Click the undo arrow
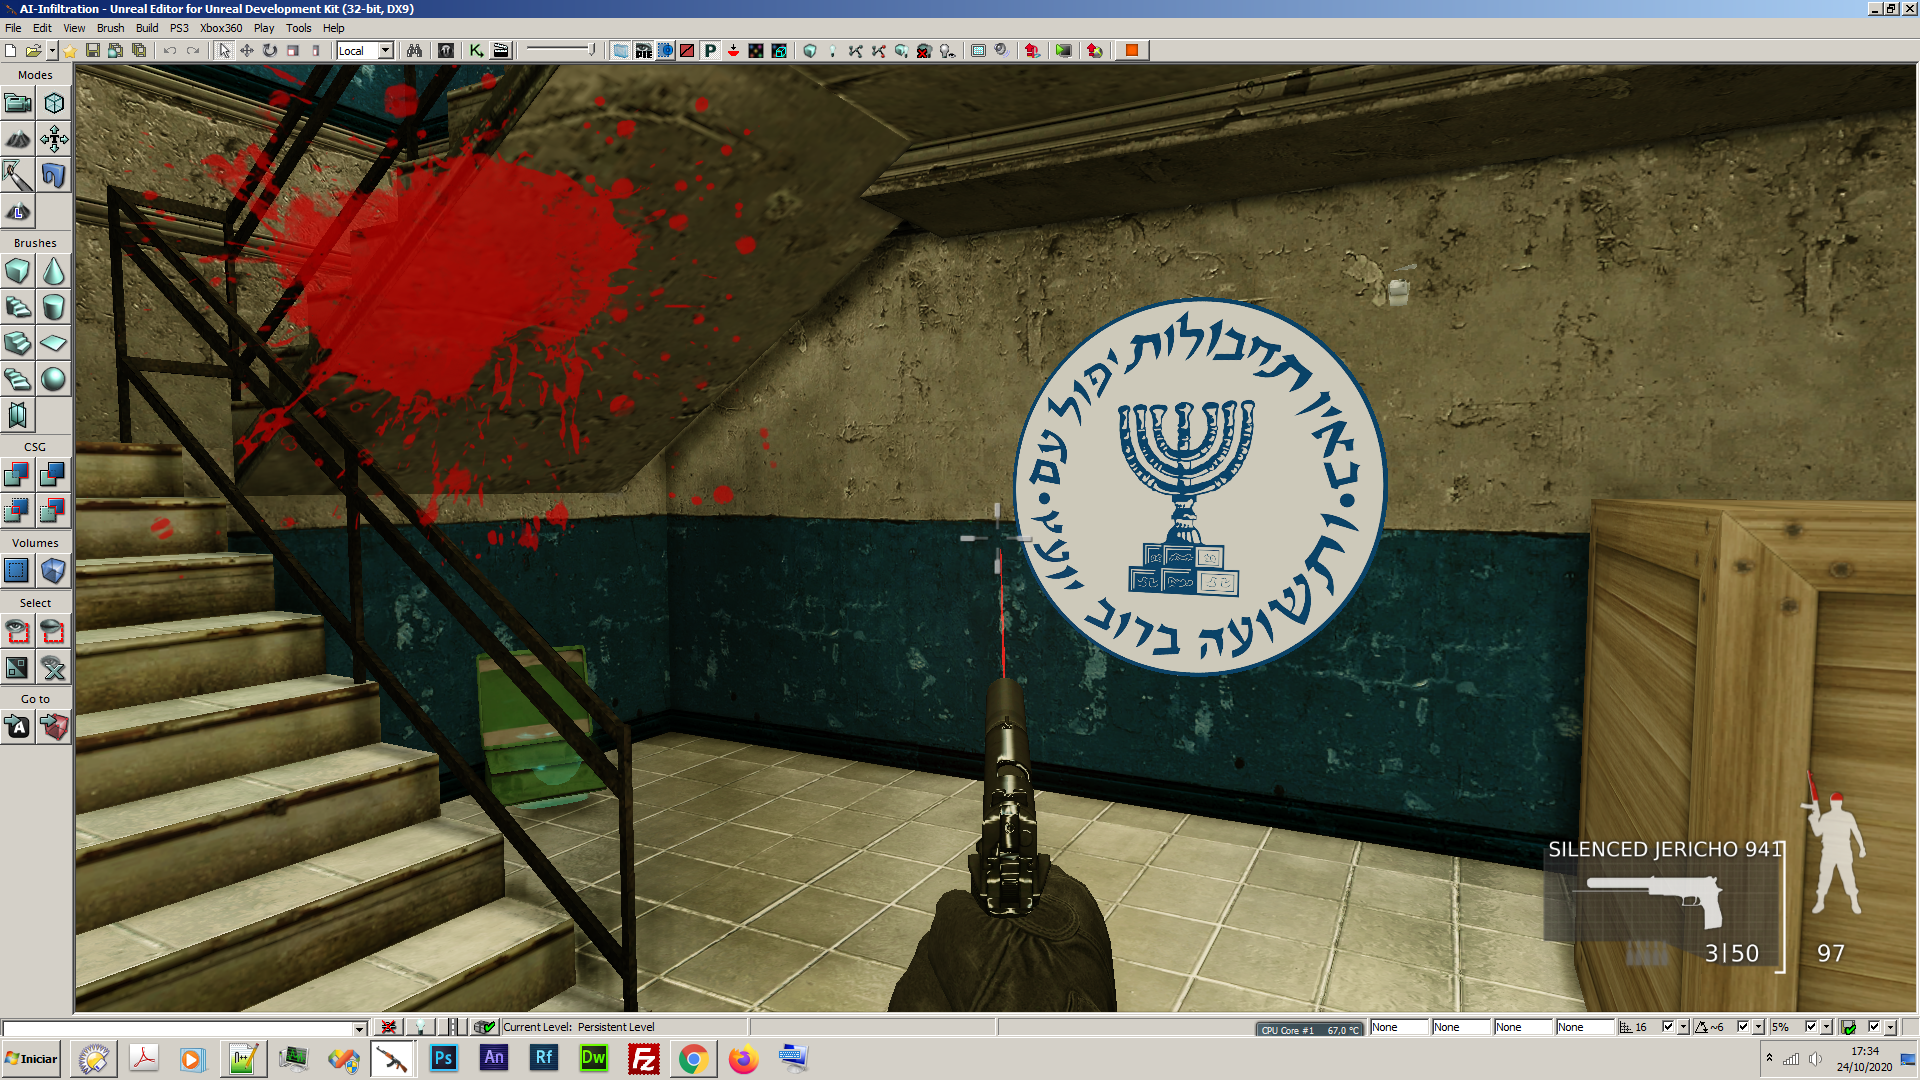 coord(170,50)
